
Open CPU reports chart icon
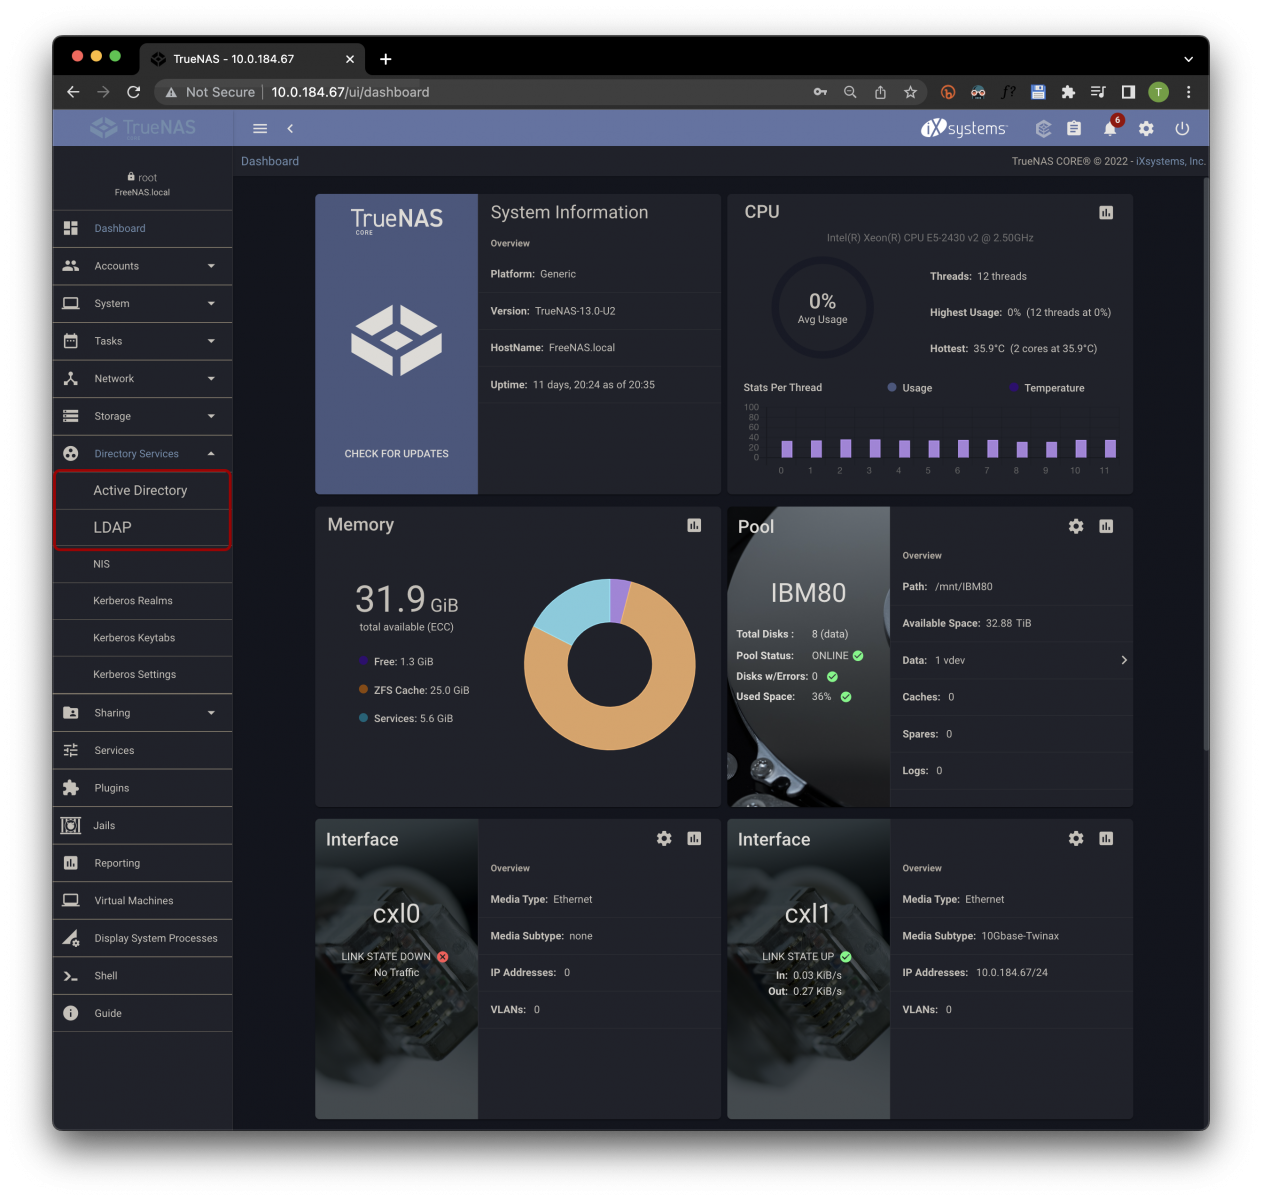(x=1106, y=212)
